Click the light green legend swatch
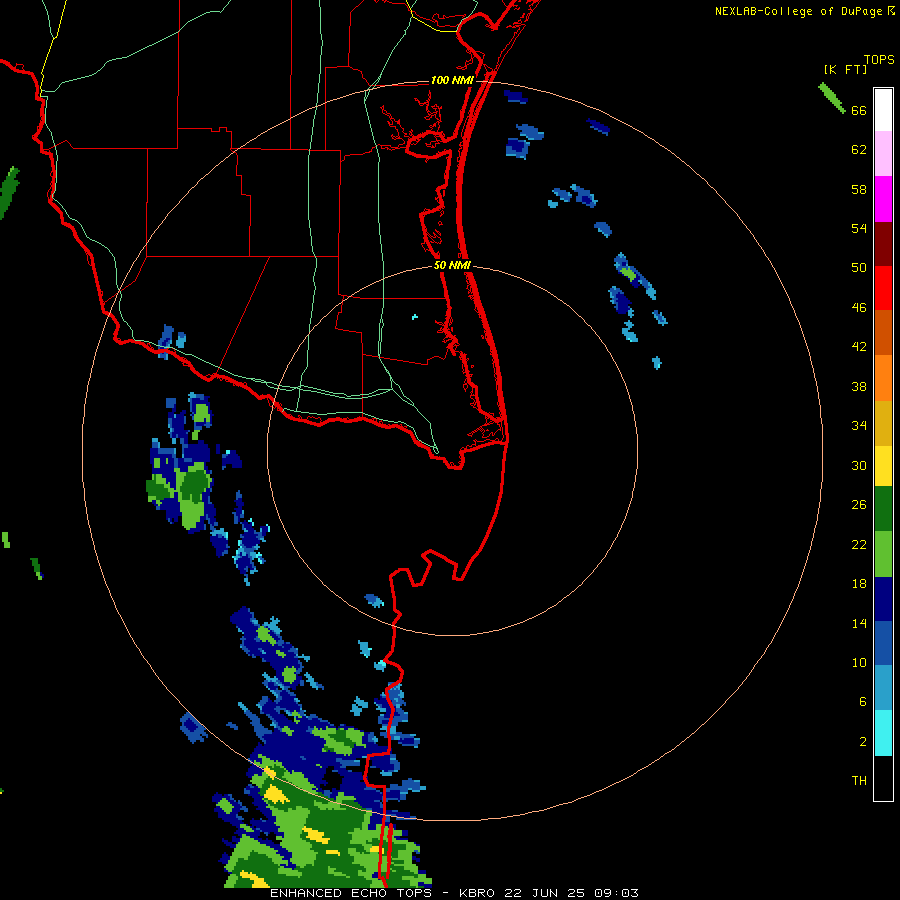 click(883, 554)
